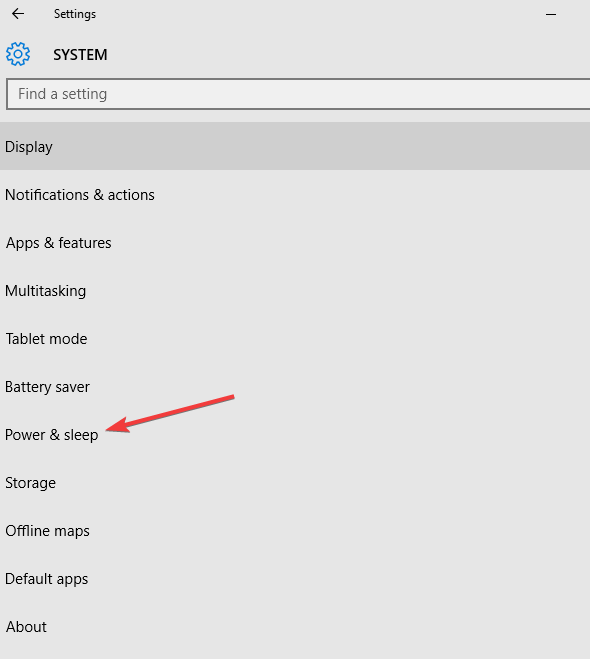Open Power & sleep settings

point(295,435)
